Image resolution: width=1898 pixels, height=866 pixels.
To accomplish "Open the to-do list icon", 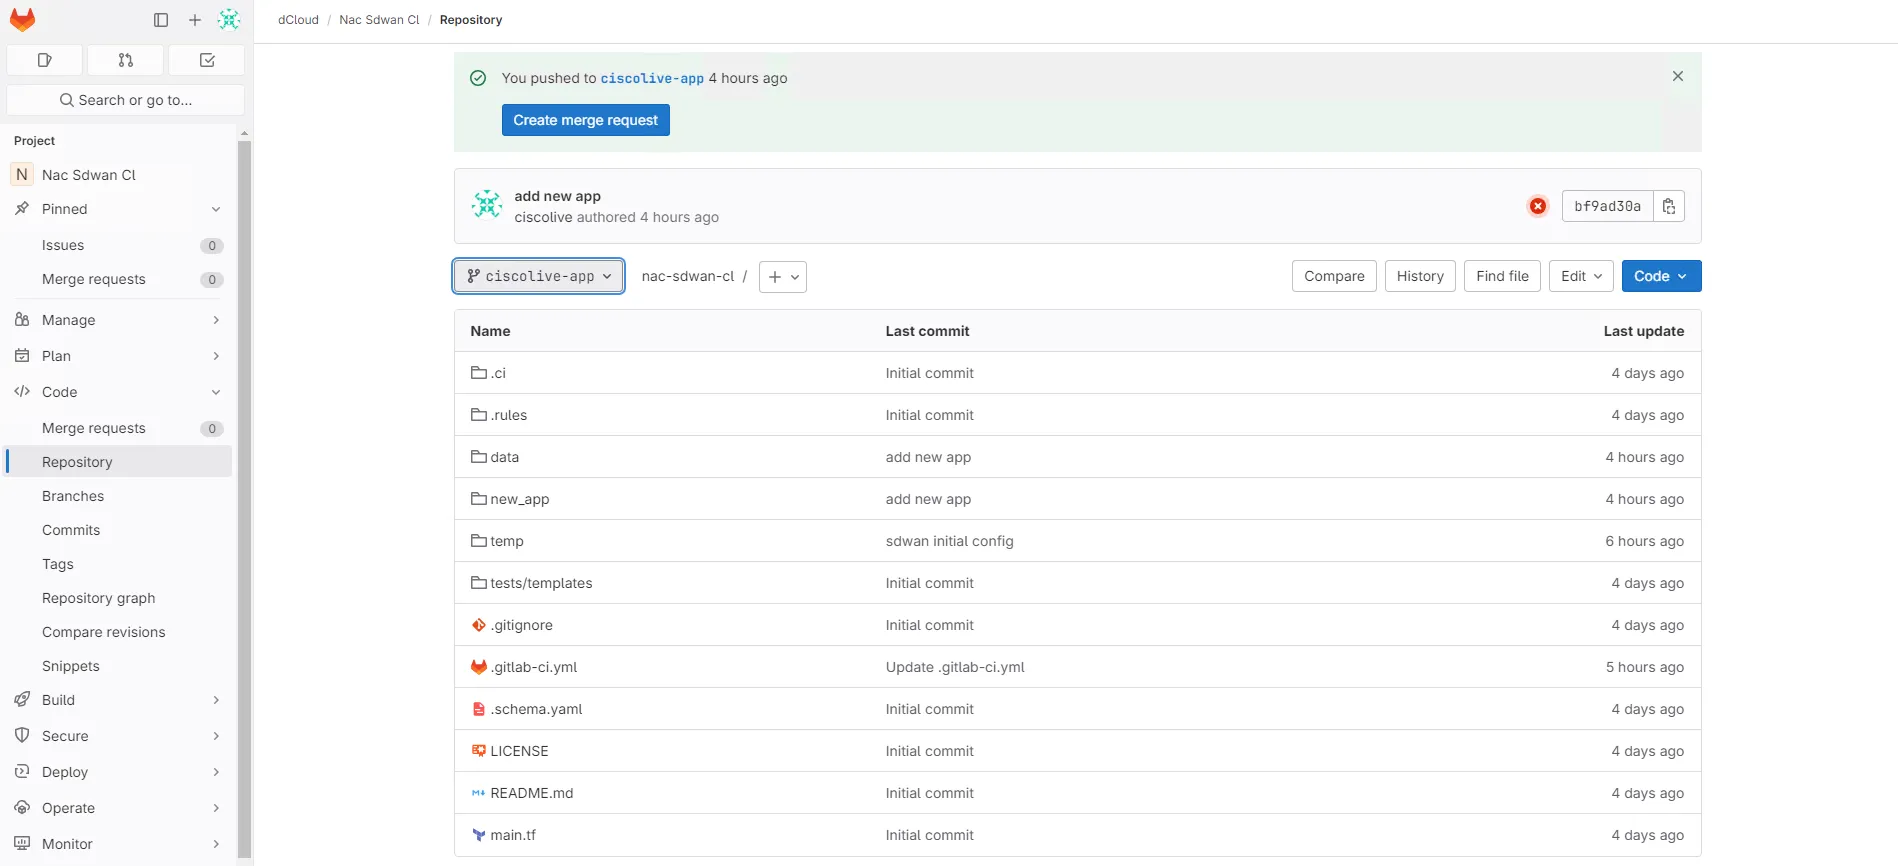I will [207, 60].
